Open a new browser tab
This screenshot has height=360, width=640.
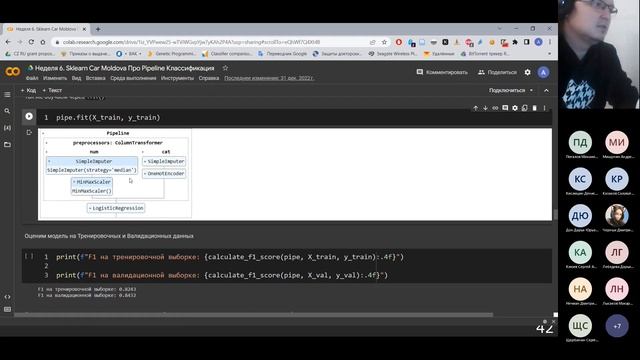click(x=98, y=29)
